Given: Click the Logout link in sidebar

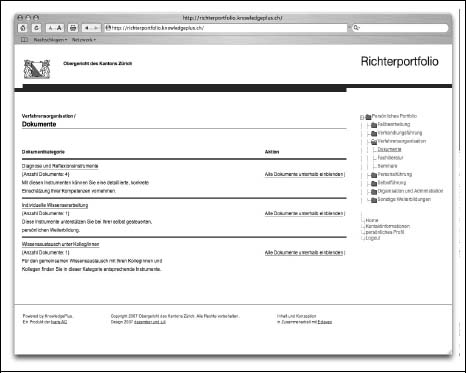Looking at the screenshot, I should click(373, 238).
